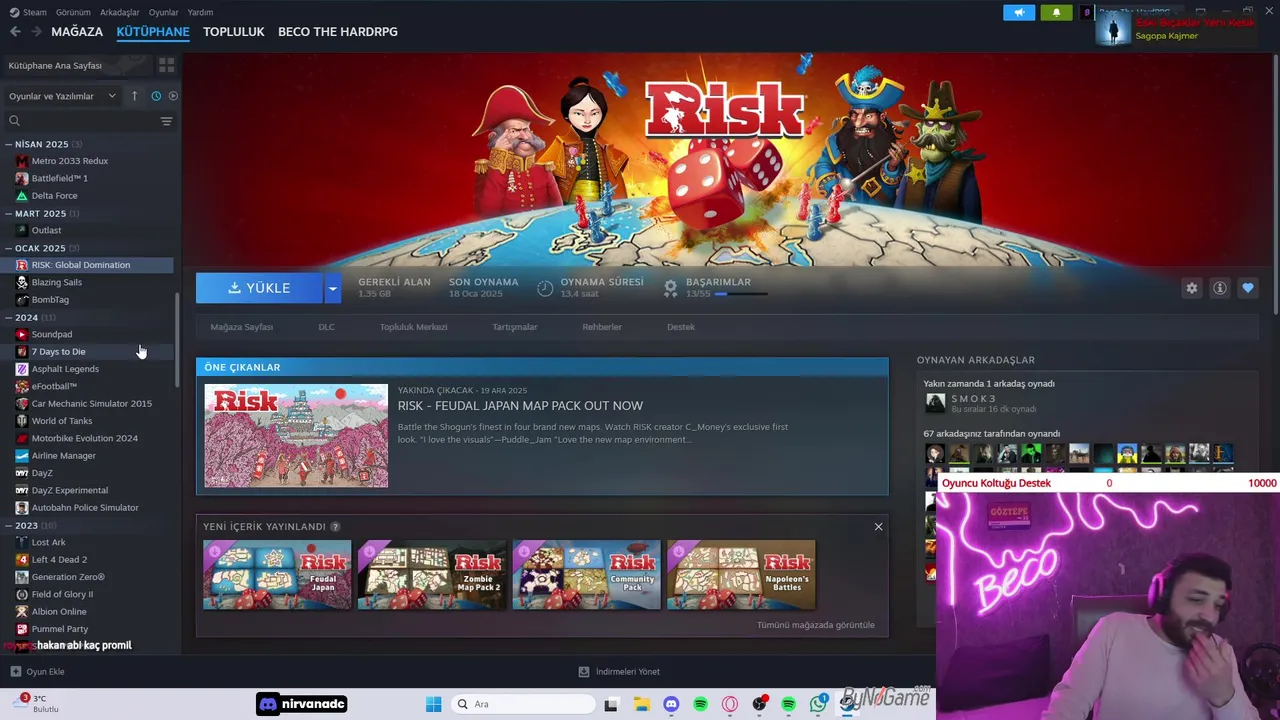Toggle the ready-to-play filter icon

pyautogui.click(x=173, y=96)
